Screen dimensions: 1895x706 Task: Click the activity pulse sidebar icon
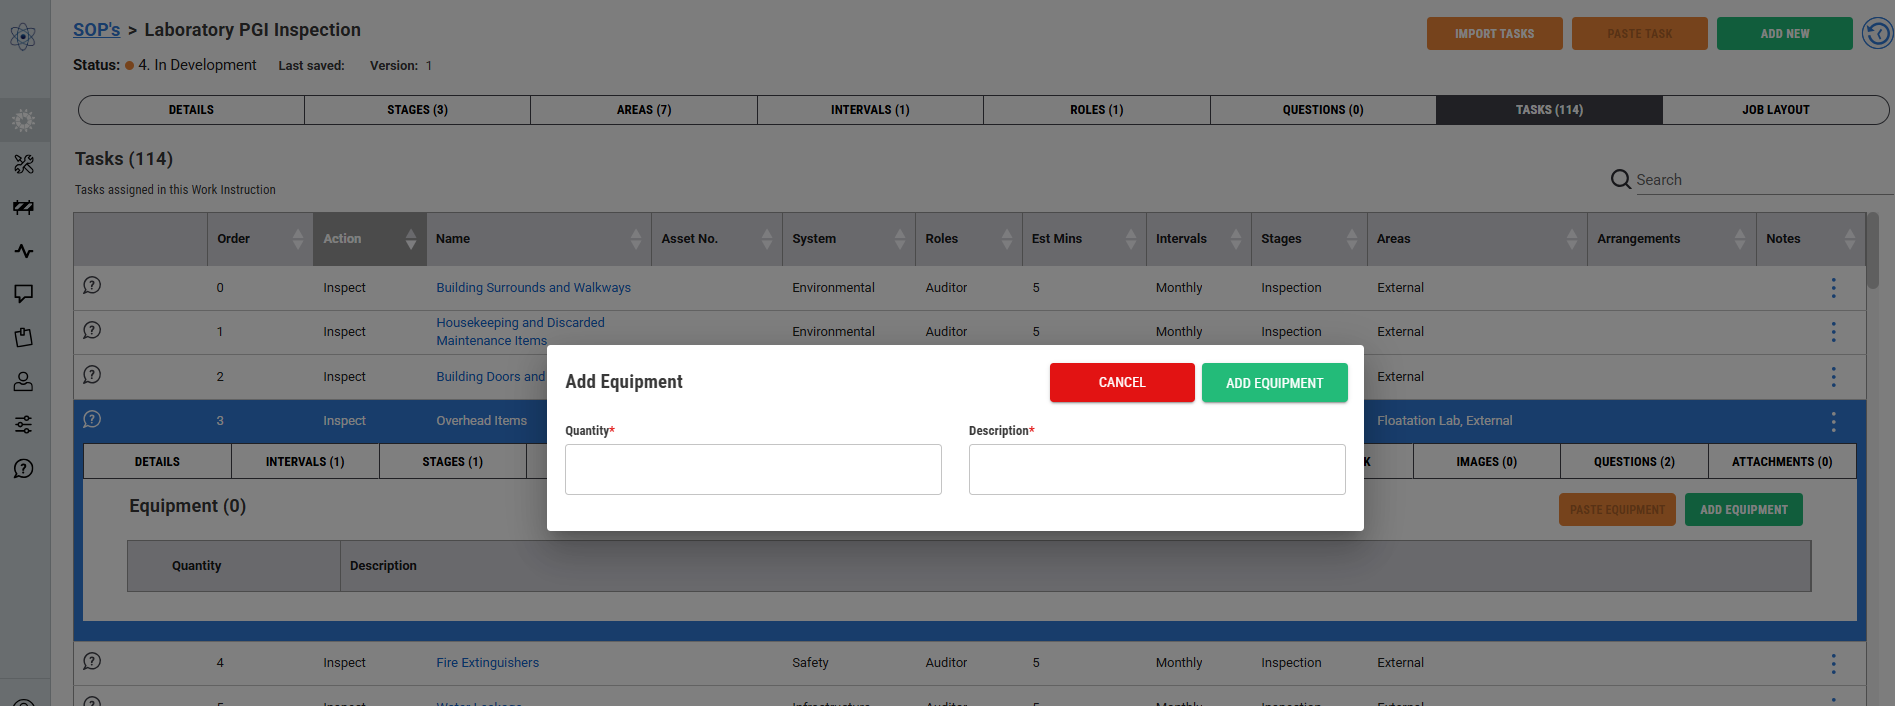23,251
